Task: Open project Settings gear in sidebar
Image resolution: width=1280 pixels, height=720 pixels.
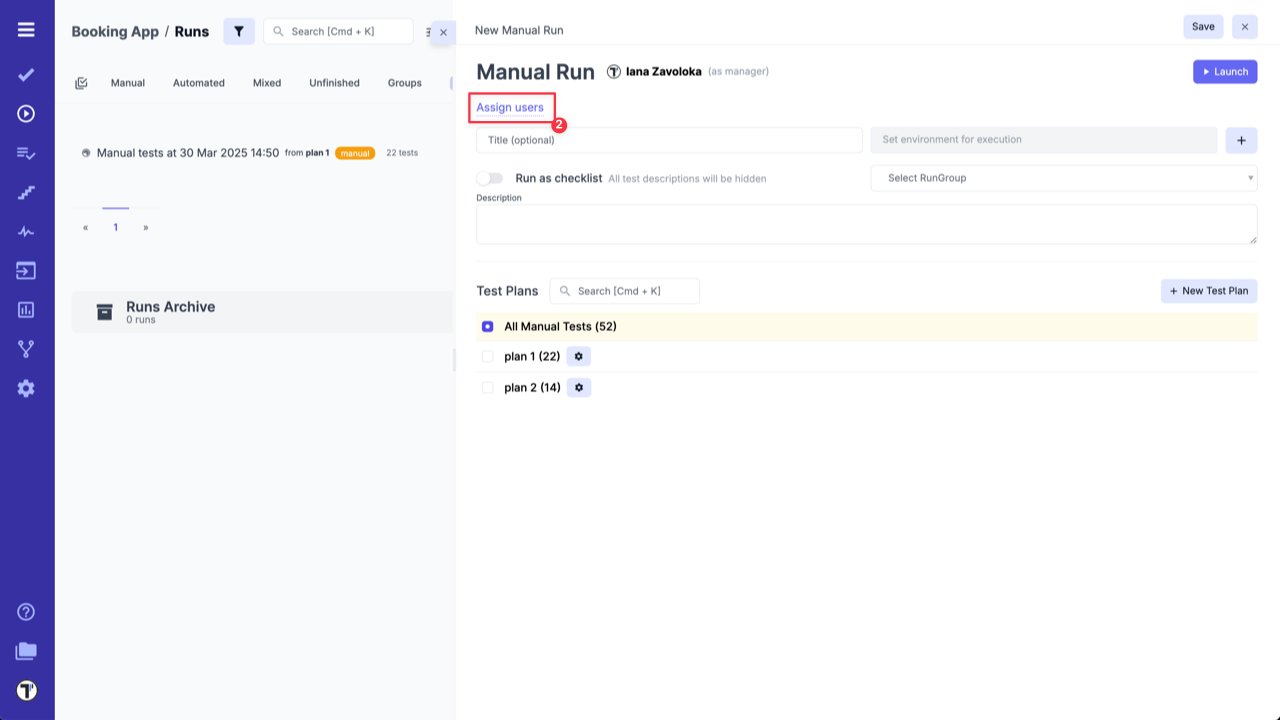Action: point(26,388)
